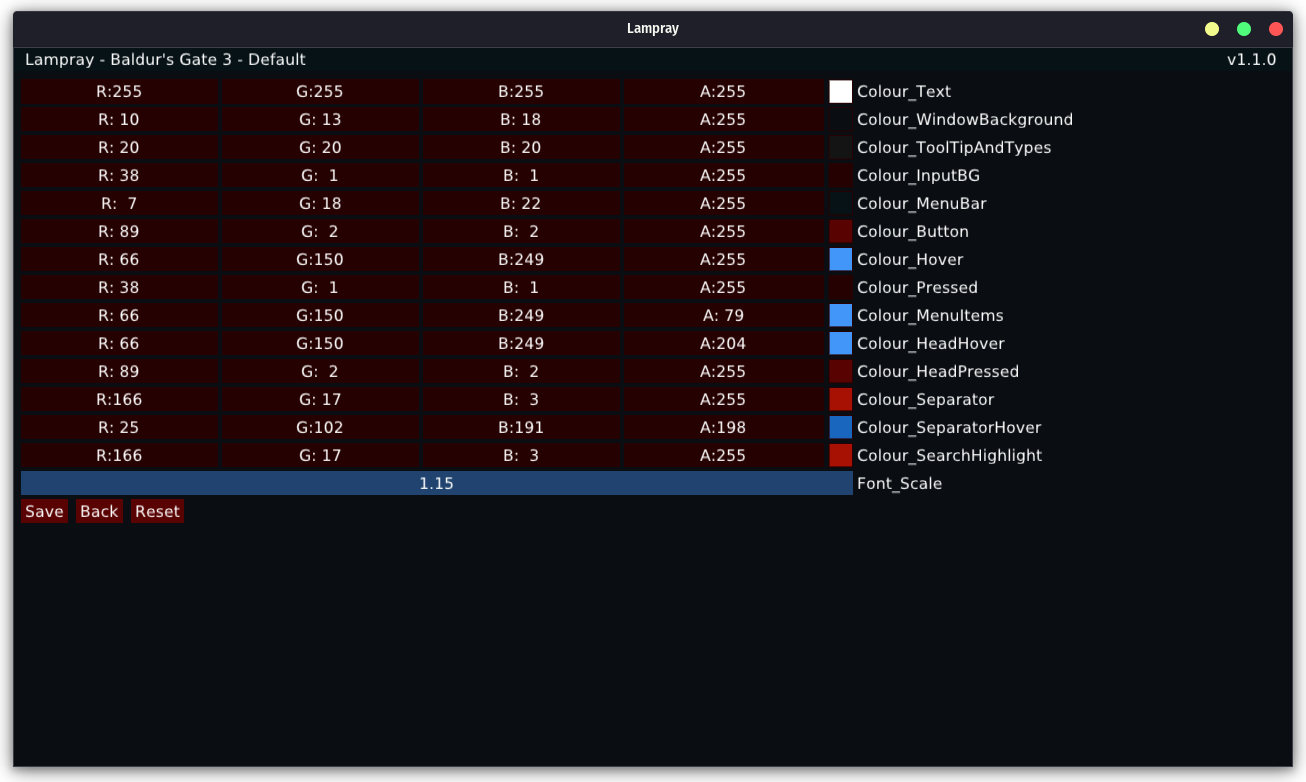Click the G field of Colour_InputBG
1306x782 pixels.
tap(320, 175)
